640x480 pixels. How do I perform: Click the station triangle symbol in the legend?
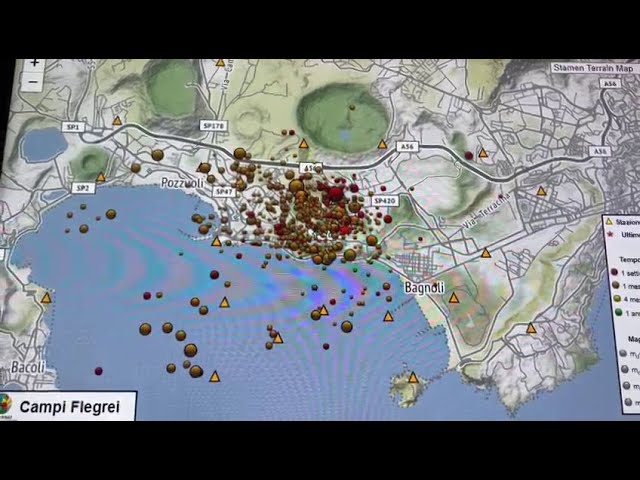point(609,222)
